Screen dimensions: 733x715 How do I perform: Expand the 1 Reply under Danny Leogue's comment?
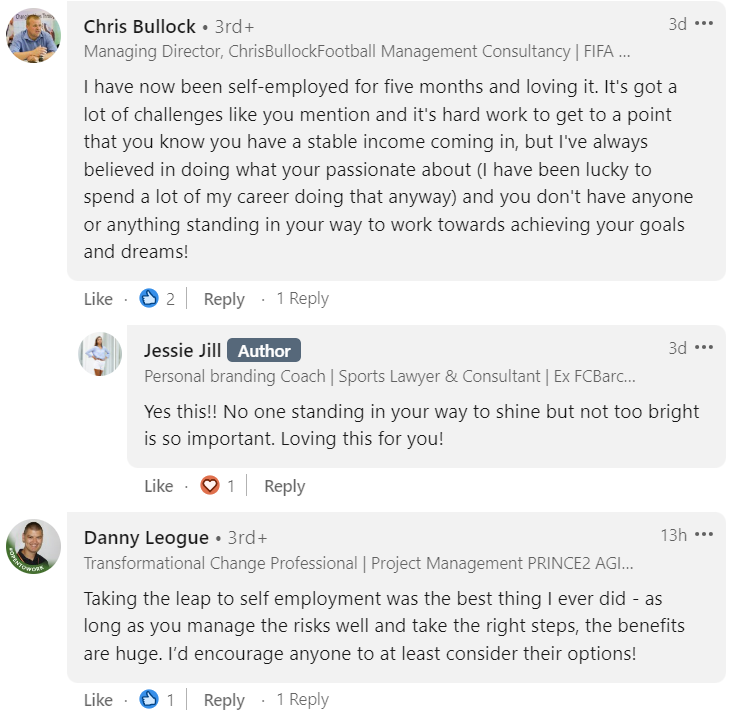tap(302, 700)
